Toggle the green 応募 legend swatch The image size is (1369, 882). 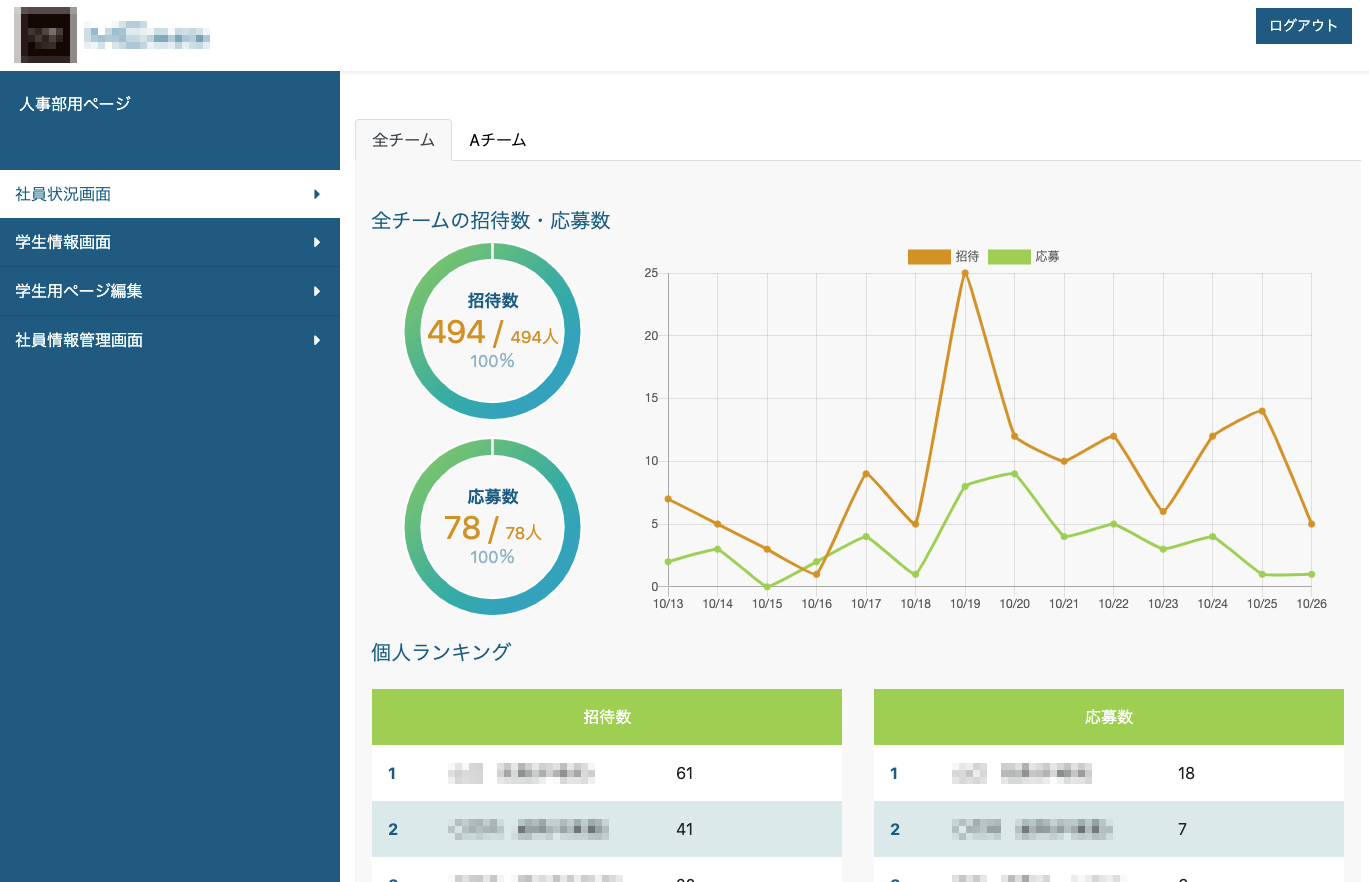pos(1009,257)
